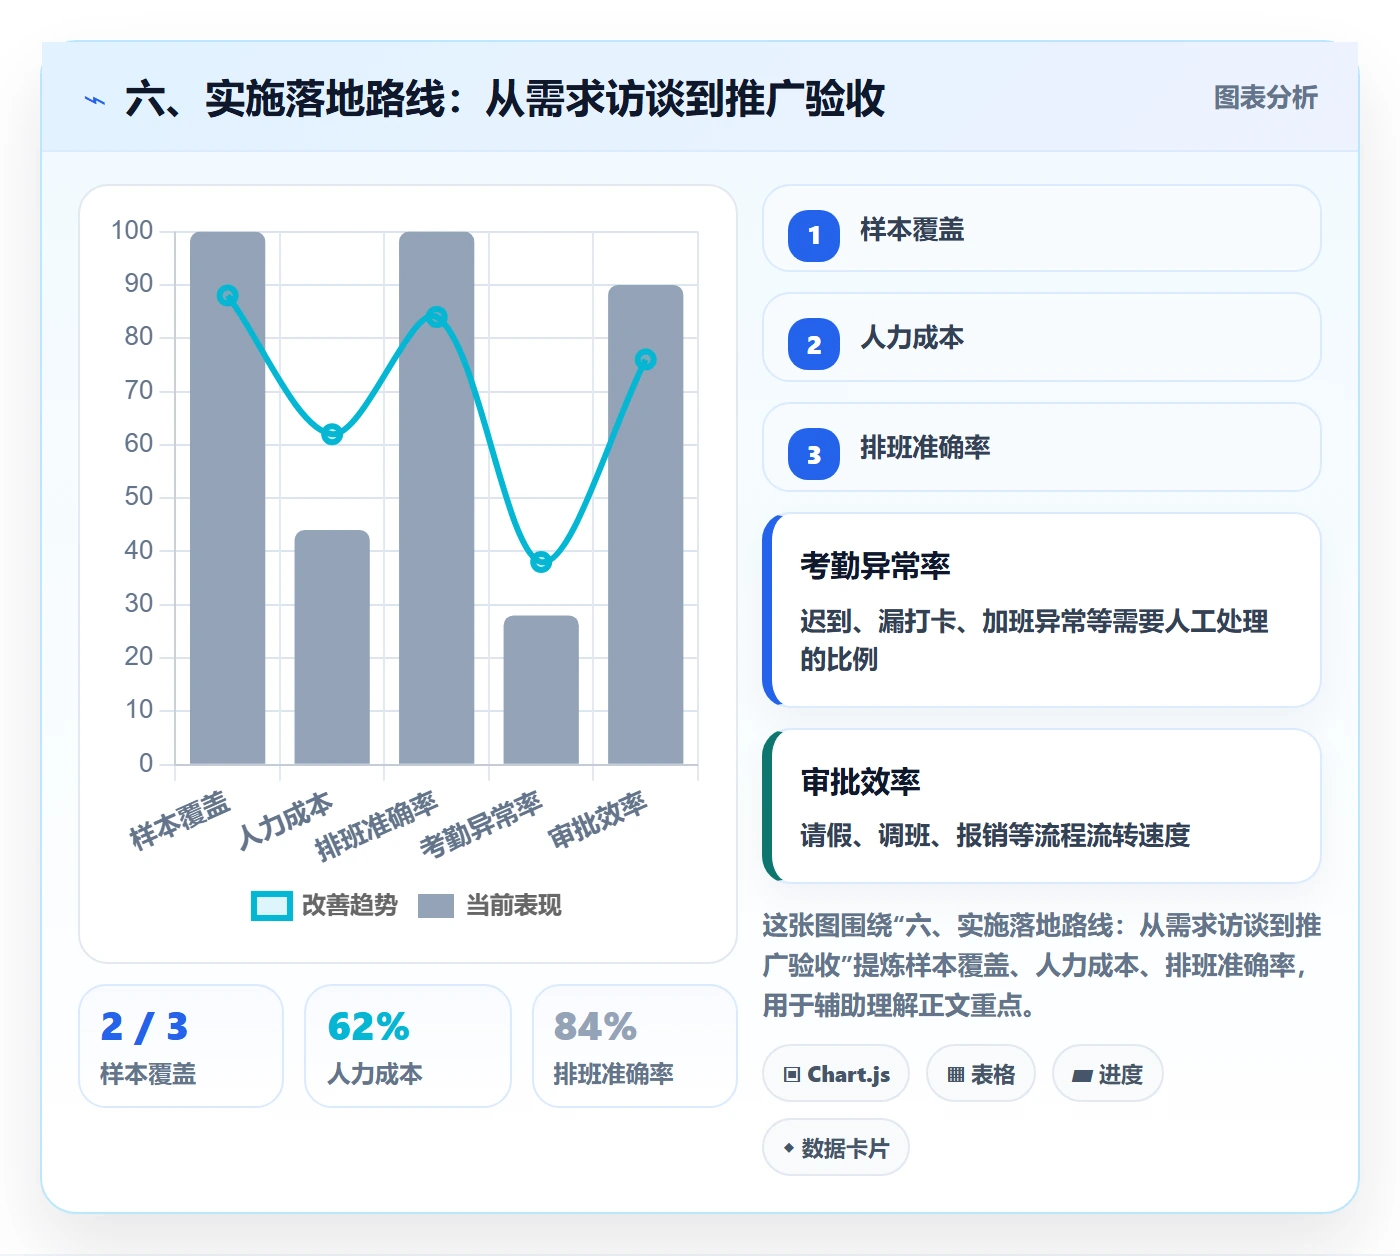Click the 考勤异常率 trend point on the chart
Screen dimensions: 1400x1256
tap(541, 562)
